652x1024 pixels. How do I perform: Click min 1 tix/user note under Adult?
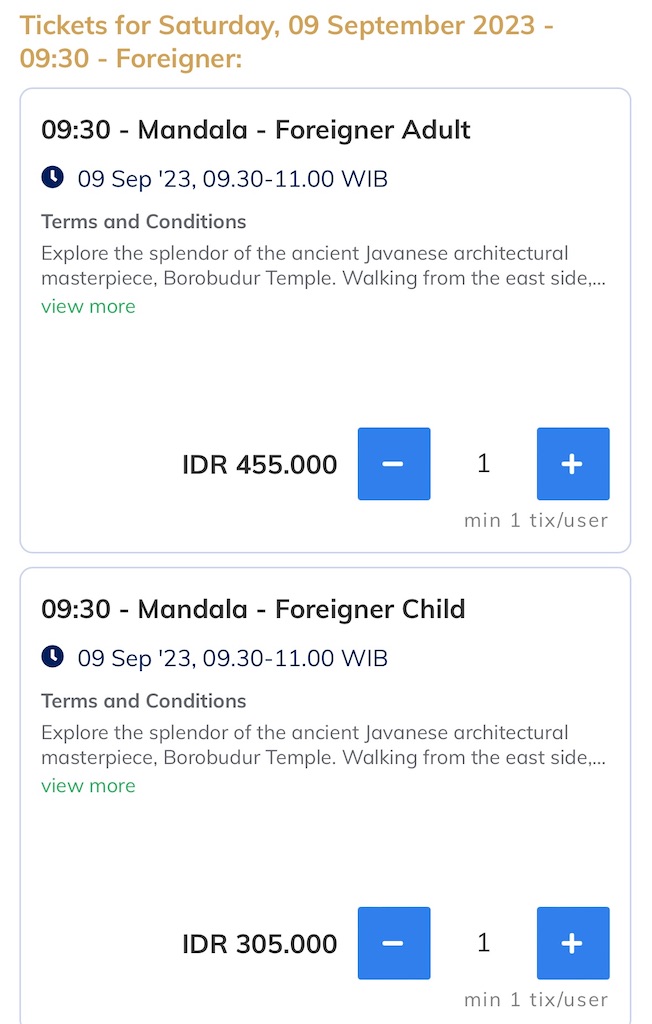(x=536, y=520)
